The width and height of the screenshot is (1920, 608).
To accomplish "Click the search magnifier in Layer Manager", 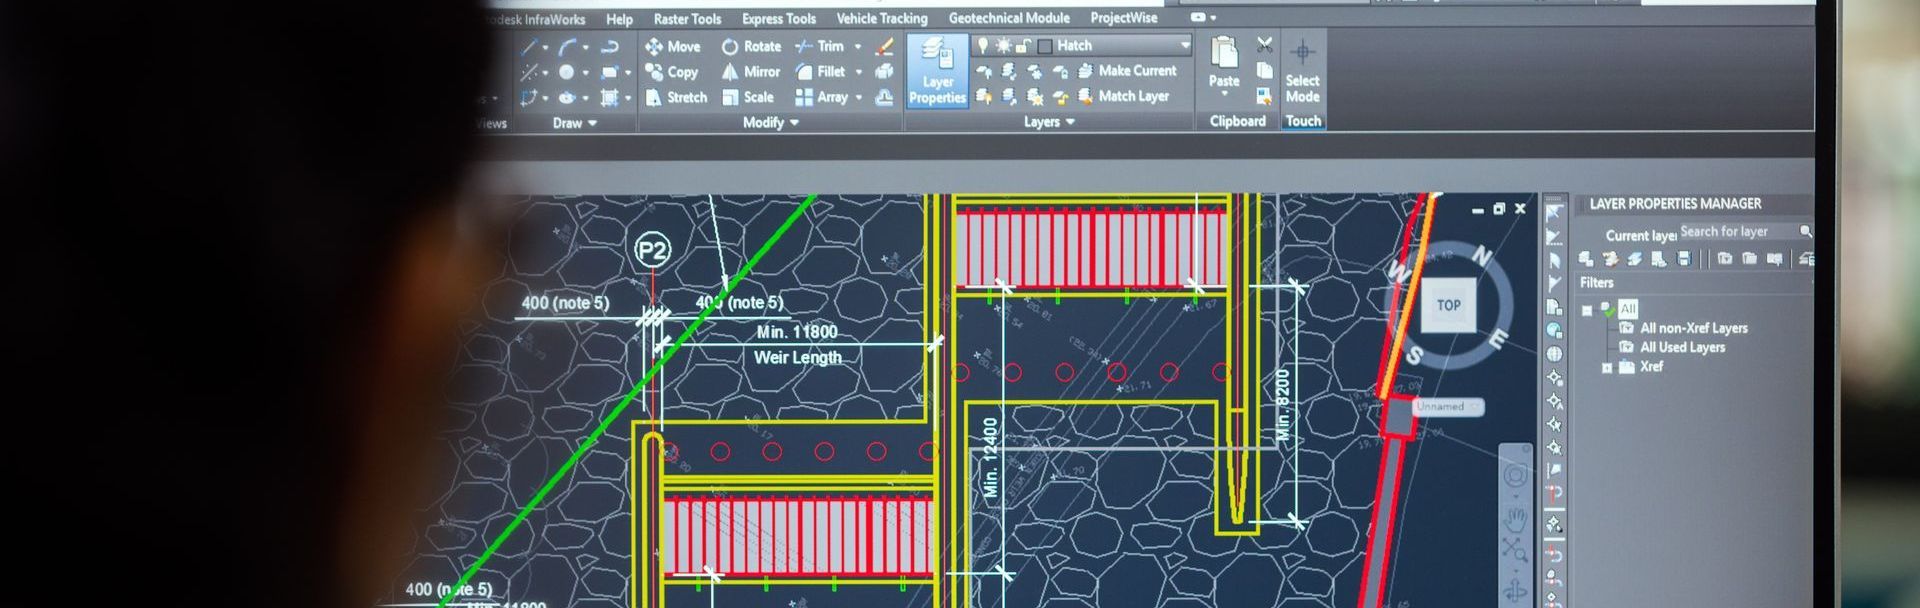I will pyautogui.click(x=1806, y=231).
